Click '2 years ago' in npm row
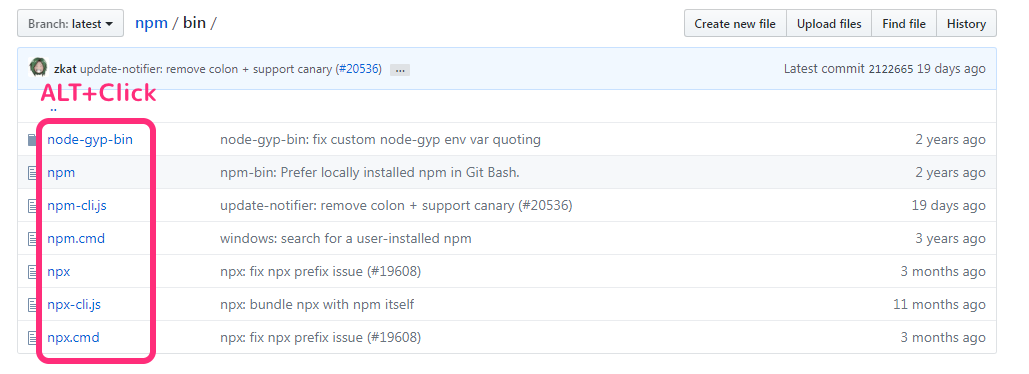The width and height of the screenshot is (1029, 374). click(x=950, y=173)
